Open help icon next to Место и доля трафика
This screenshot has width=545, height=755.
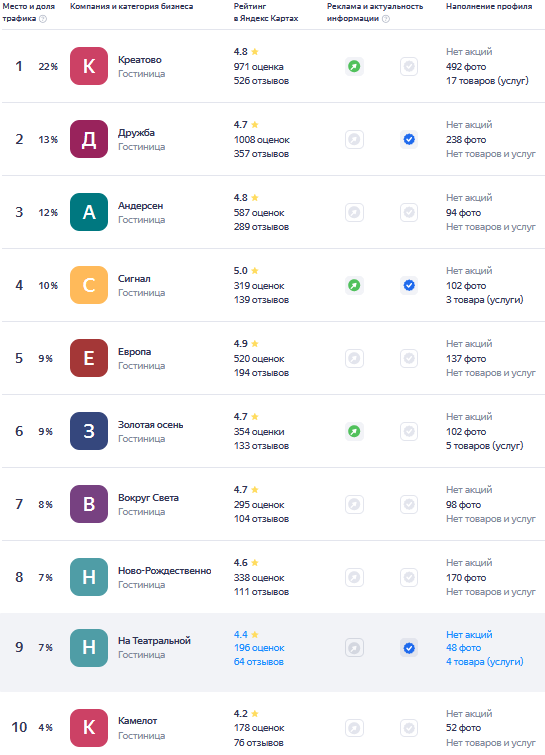pyautogui.click(x=43, y=19)
